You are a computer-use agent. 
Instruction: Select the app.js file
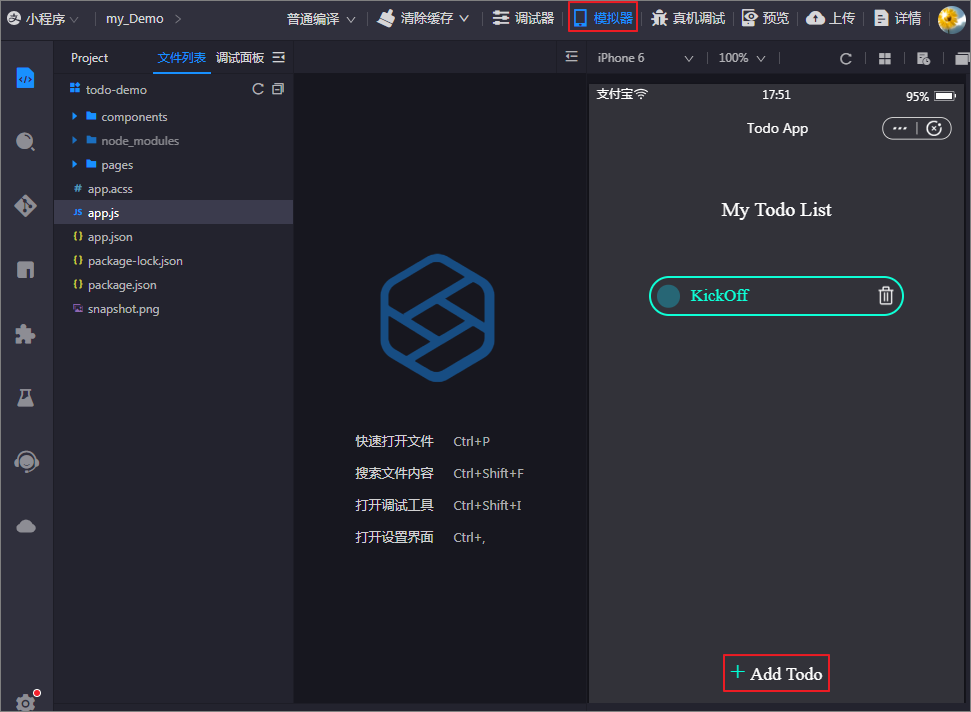(x=173, y=212)
